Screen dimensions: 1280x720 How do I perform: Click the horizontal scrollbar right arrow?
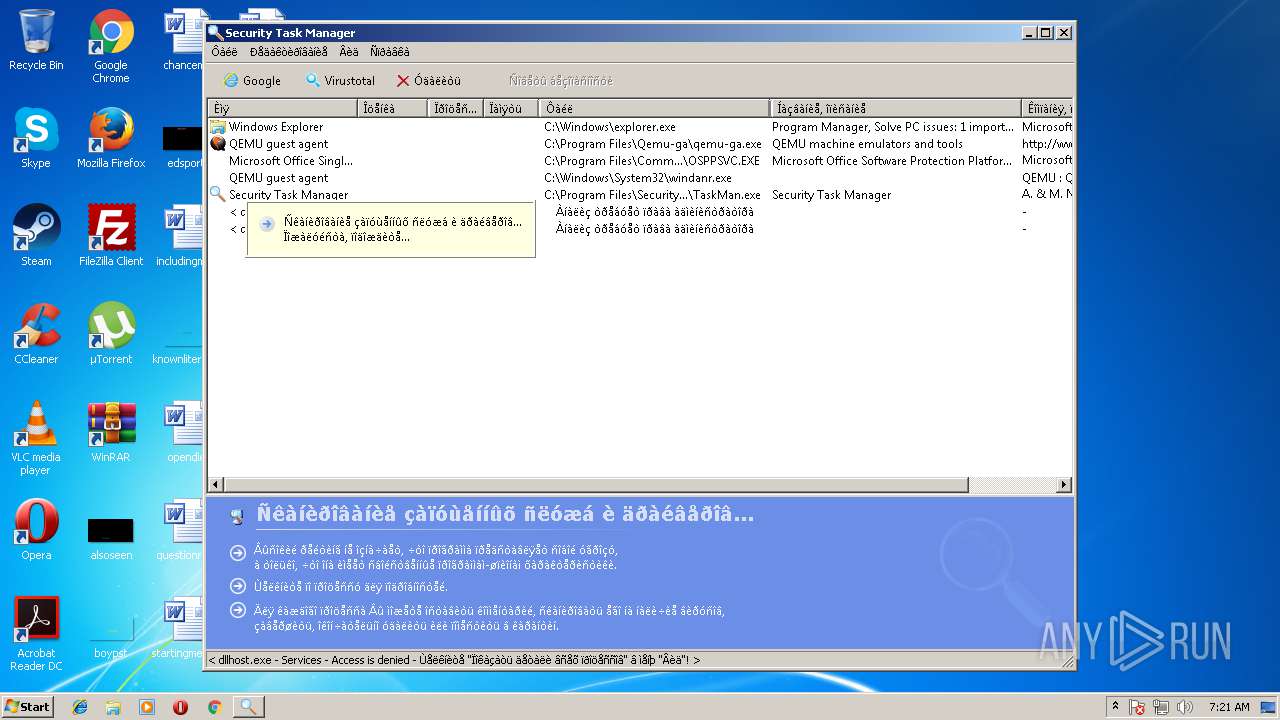tap(1064, 485)
